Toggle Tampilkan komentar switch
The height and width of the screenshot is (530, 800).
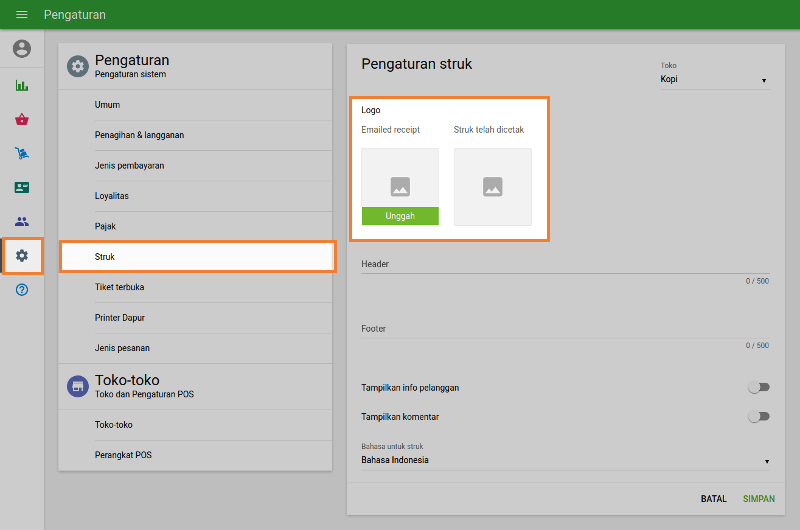(758, 416)
